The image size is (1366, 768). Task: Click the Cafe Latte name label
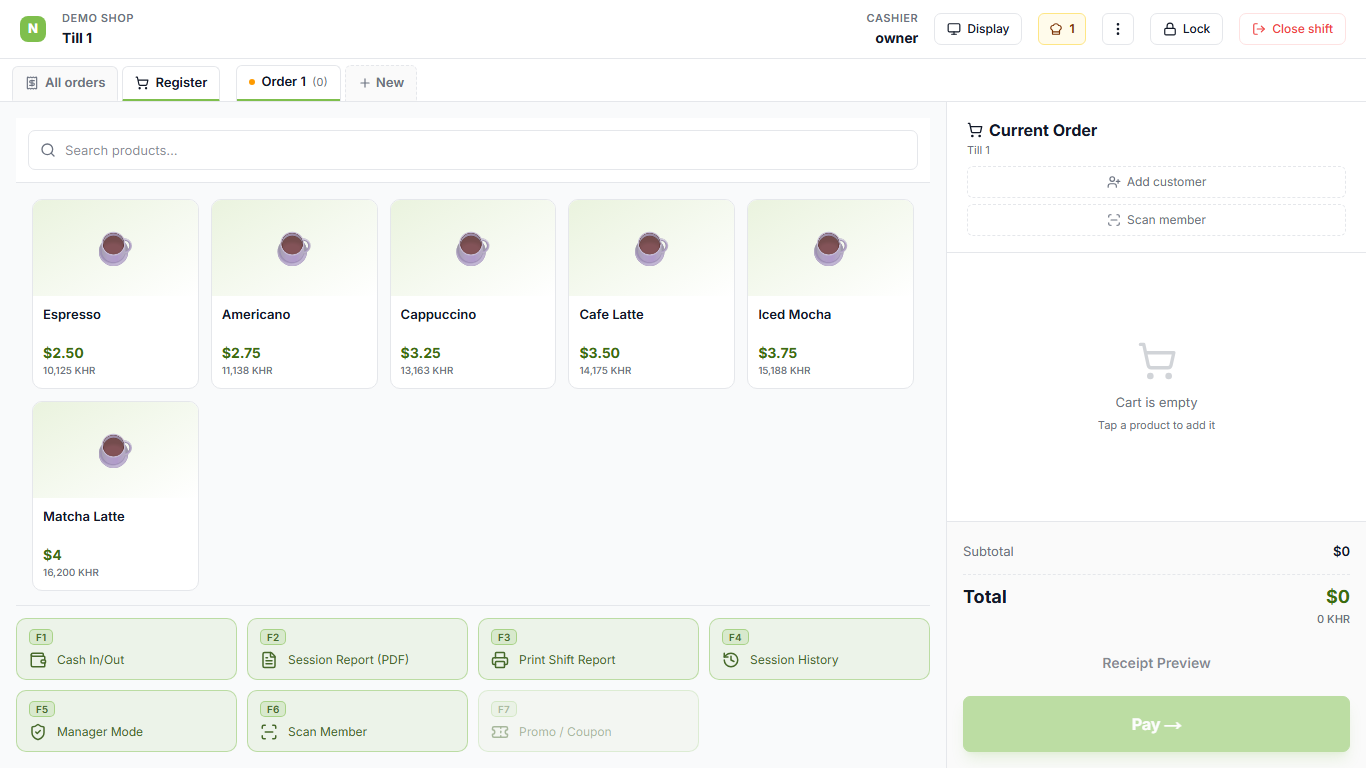(x=612, y=314)
